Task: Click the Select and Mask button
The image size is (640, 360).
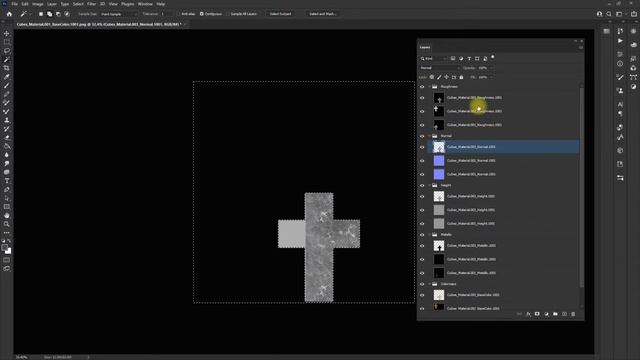Action: coord(322,14)
